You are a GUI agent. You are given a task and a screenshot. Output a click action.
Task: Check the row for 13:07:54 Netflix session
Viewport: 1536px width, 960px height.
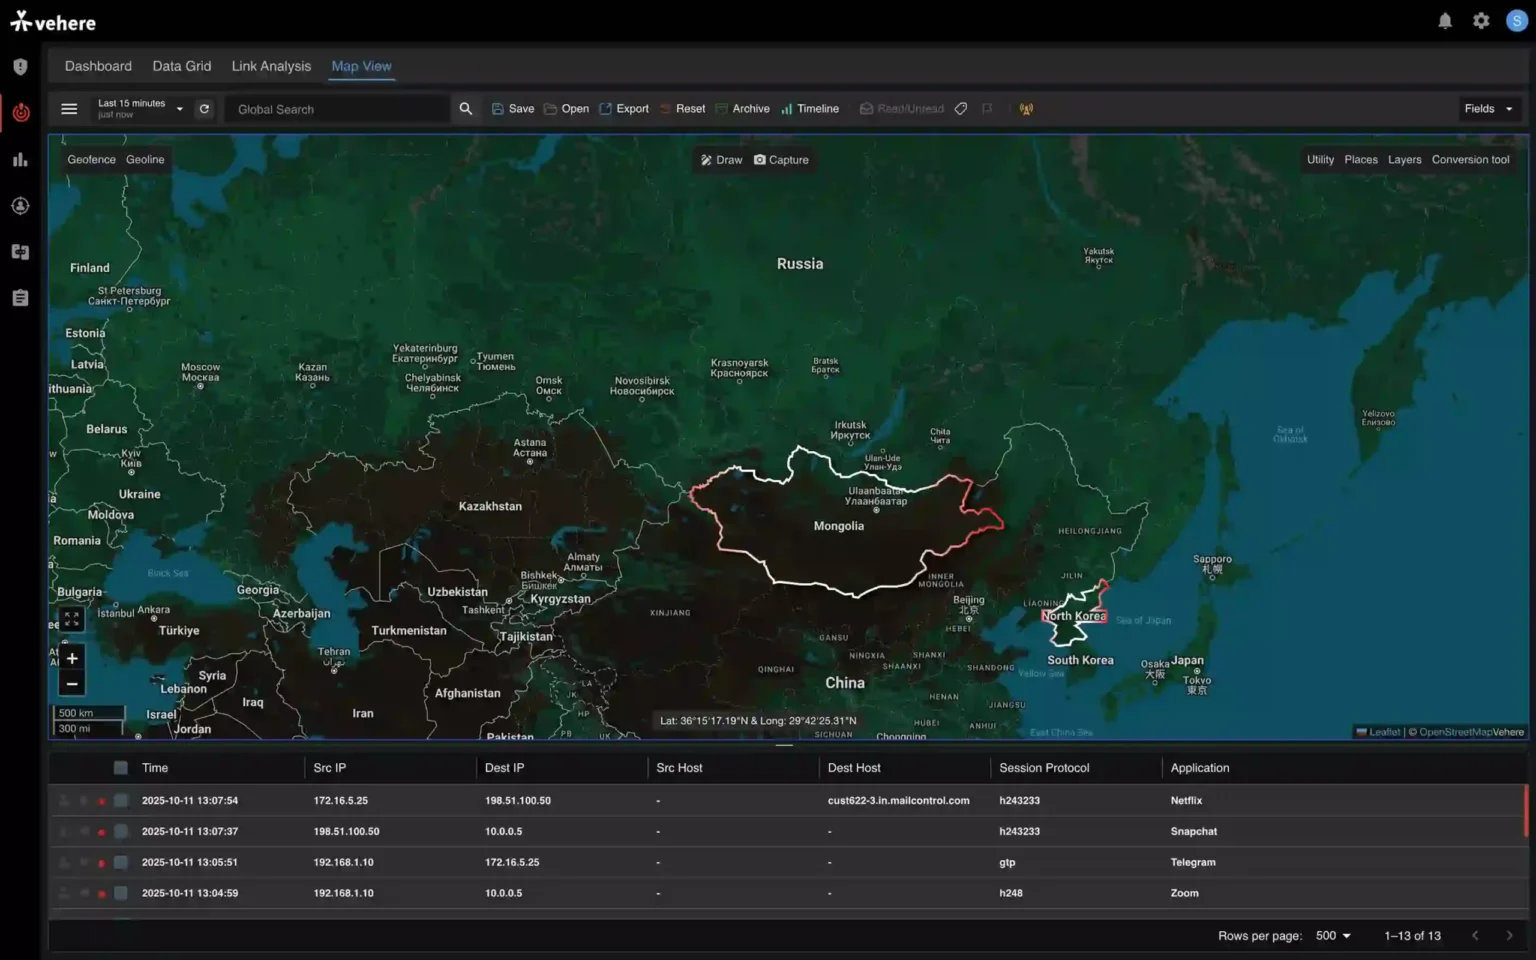click(121, 801)
